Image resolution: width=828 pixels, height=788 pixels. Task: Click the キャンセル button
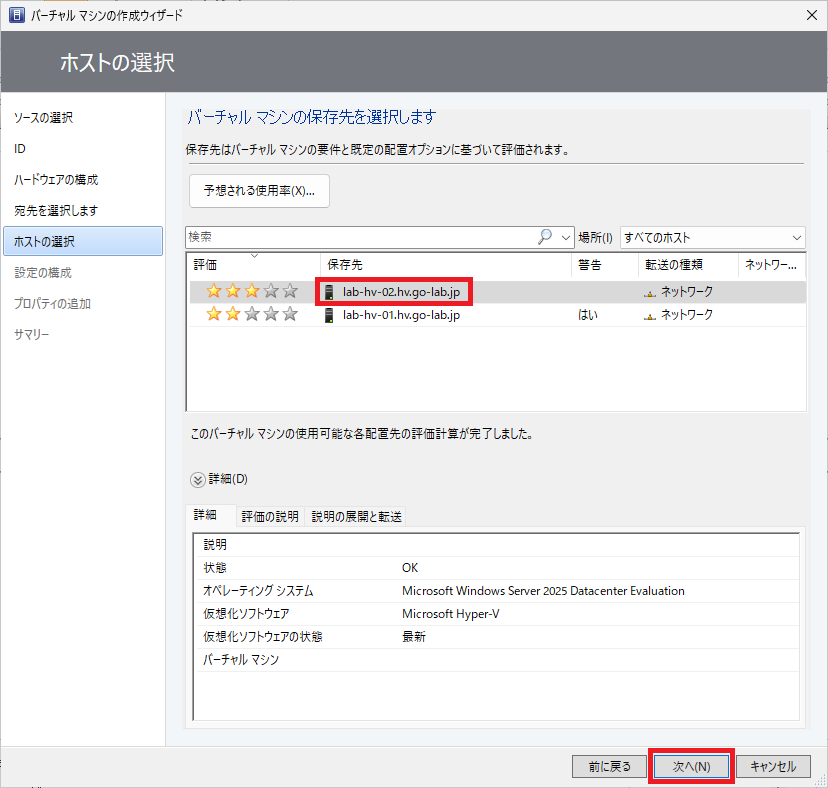[773, 766]
